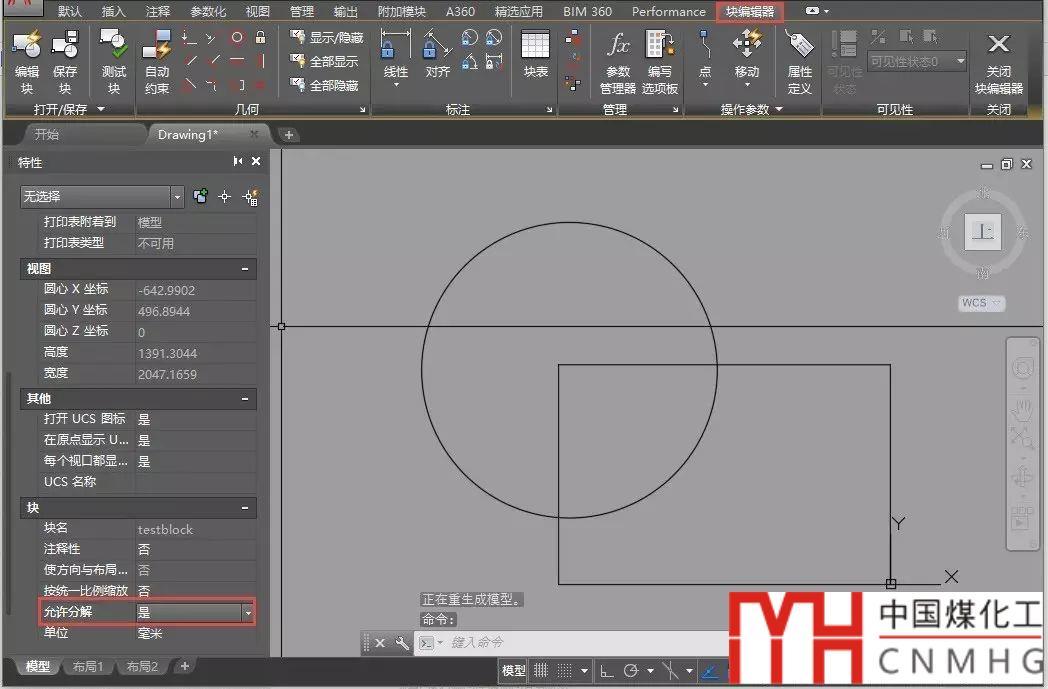Click the 块表 (Block Table) icon
The image size is (1048, 689).
(536, 56)
